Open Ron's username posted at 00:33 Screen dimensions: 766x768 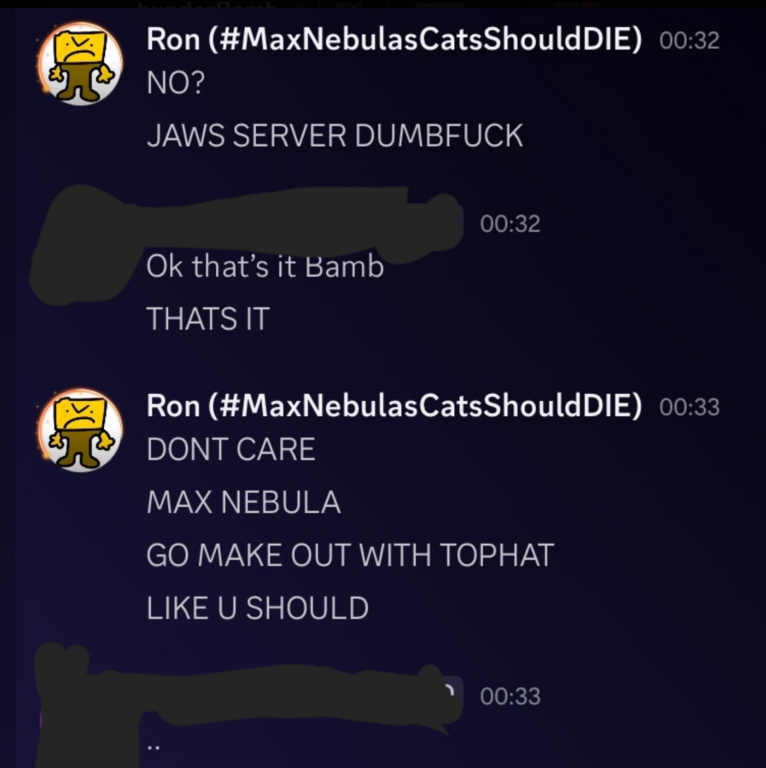pyautogui.click(x=394, y=406)
